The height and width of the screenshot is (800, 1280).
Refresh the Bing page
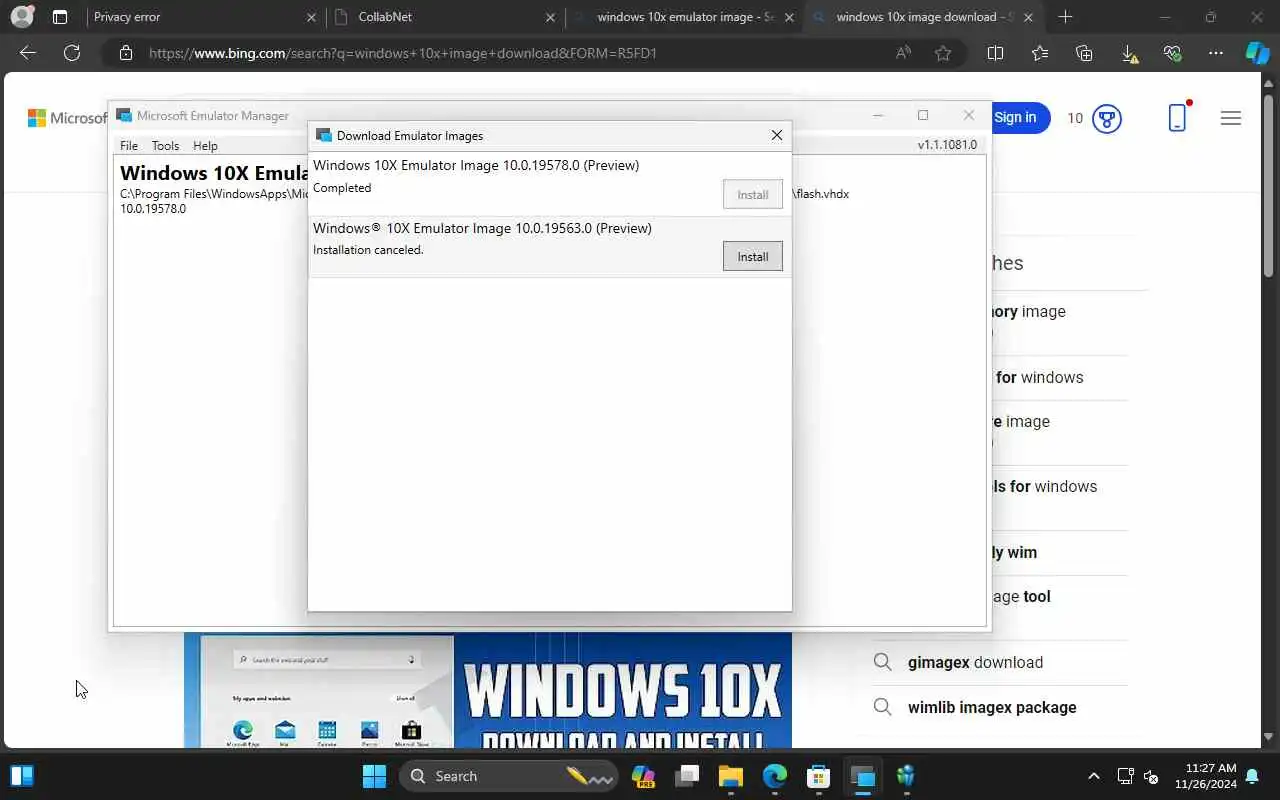coord(72,53)
